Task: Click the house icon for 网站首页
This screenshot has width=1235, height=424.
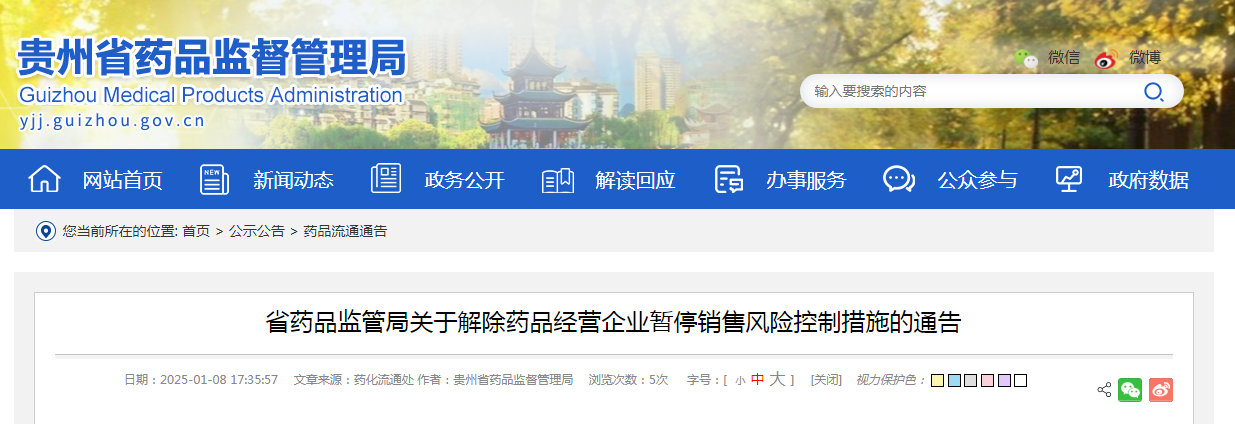Action: pos(45,179)
